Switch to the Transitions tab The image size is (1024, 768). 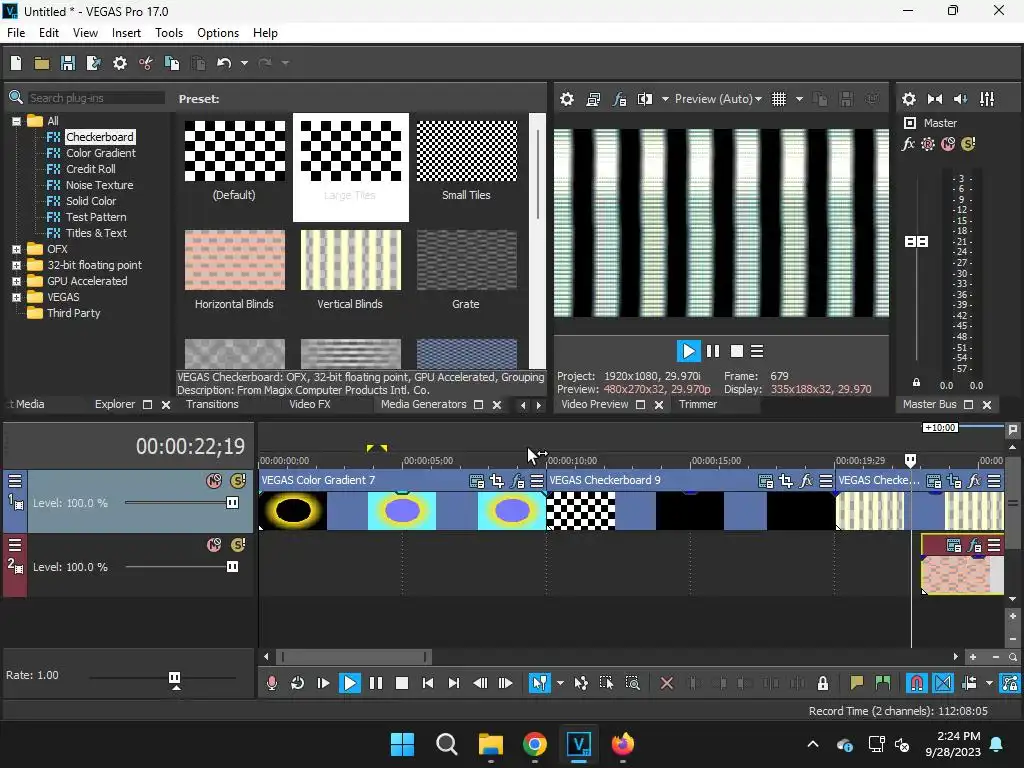click(212, 404)
